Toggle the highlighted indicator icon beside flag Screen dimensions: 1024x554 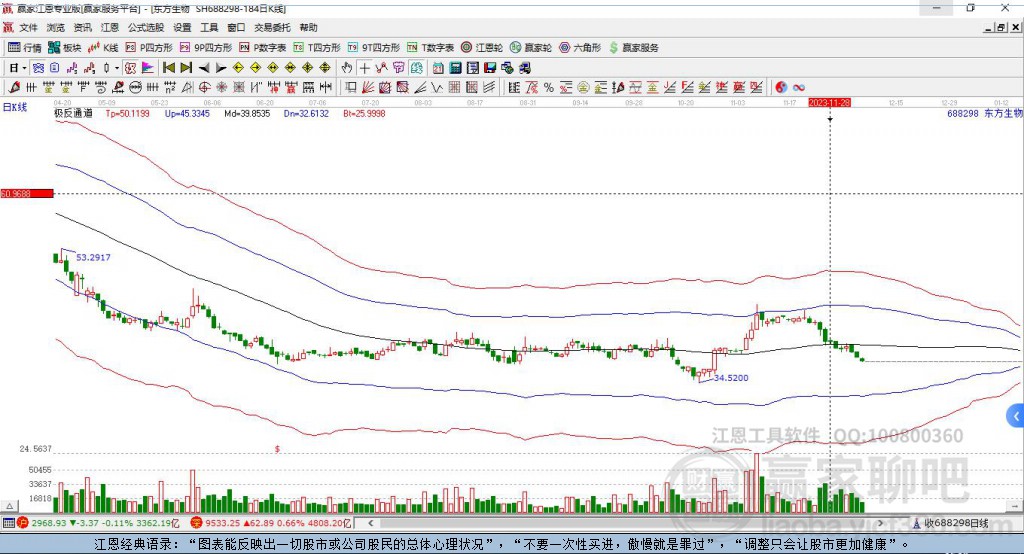pyautogui.click(x=131, y=68)
